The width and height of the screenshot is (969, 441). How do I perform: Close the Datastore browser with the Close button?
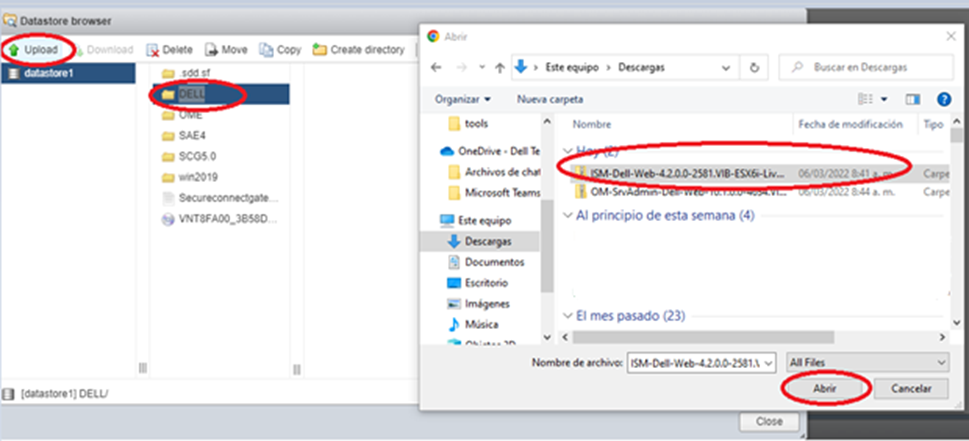point(769,422)
